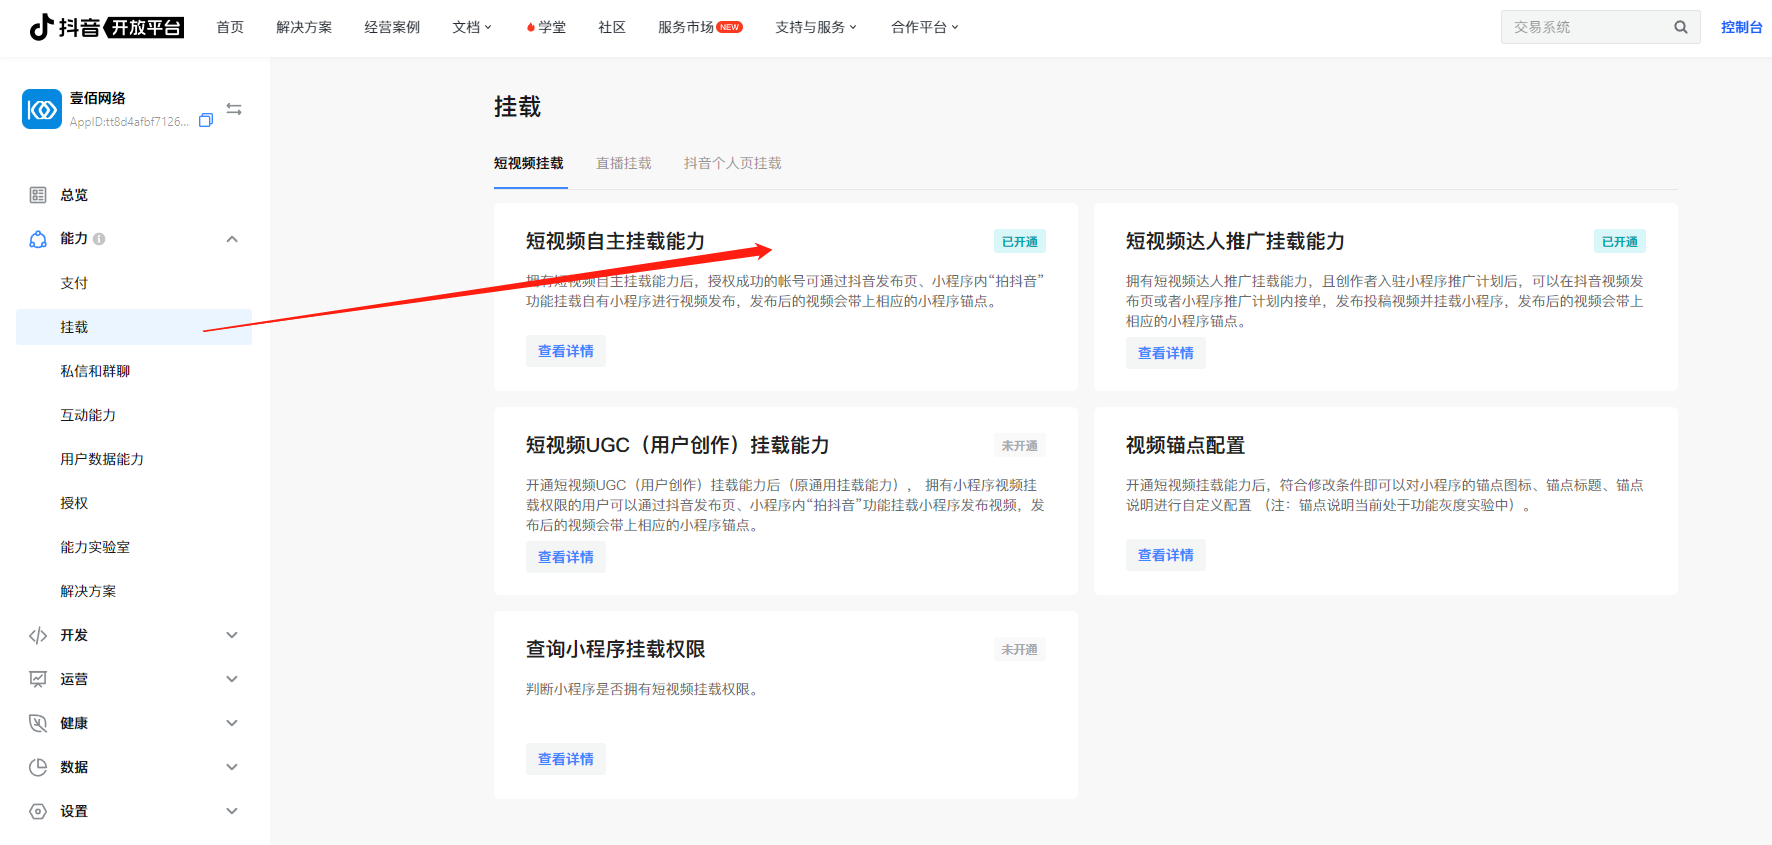Click 已开通 badge on 短视频自主挂载能力
The image size is (1772, 845).
click(x=1020, y=241)
